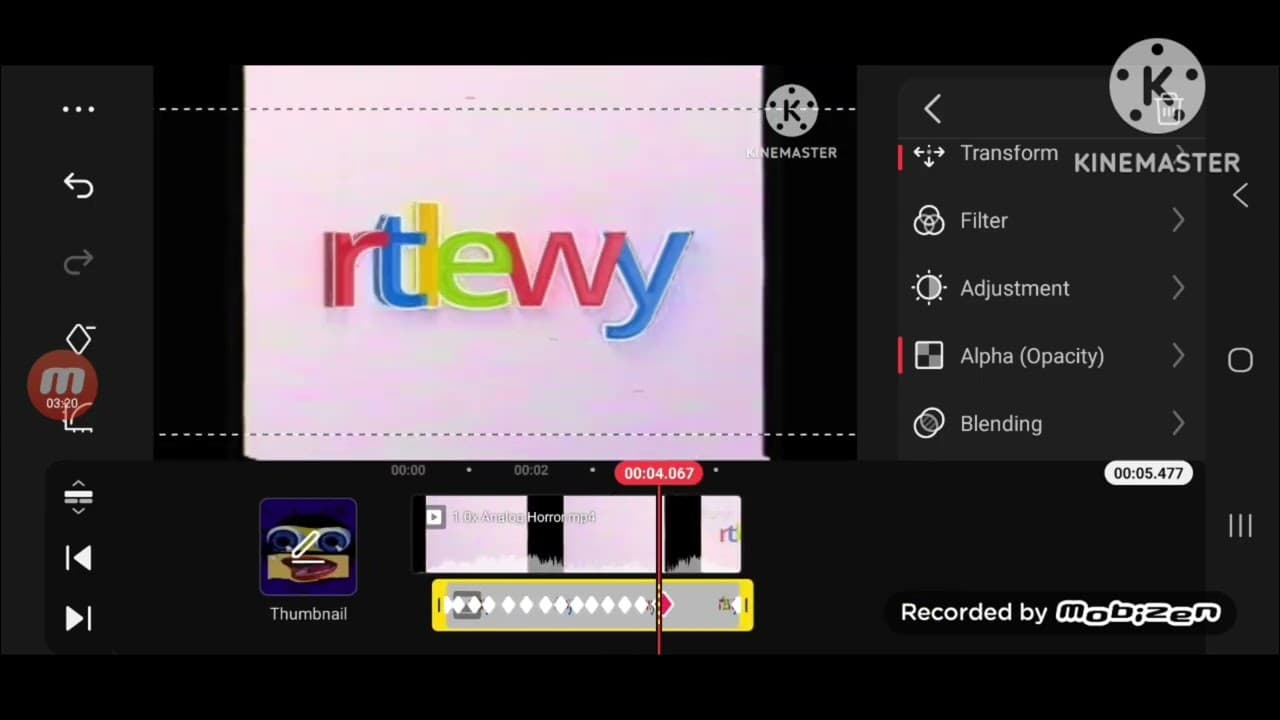Jump to the next clip end

(78, 619)
